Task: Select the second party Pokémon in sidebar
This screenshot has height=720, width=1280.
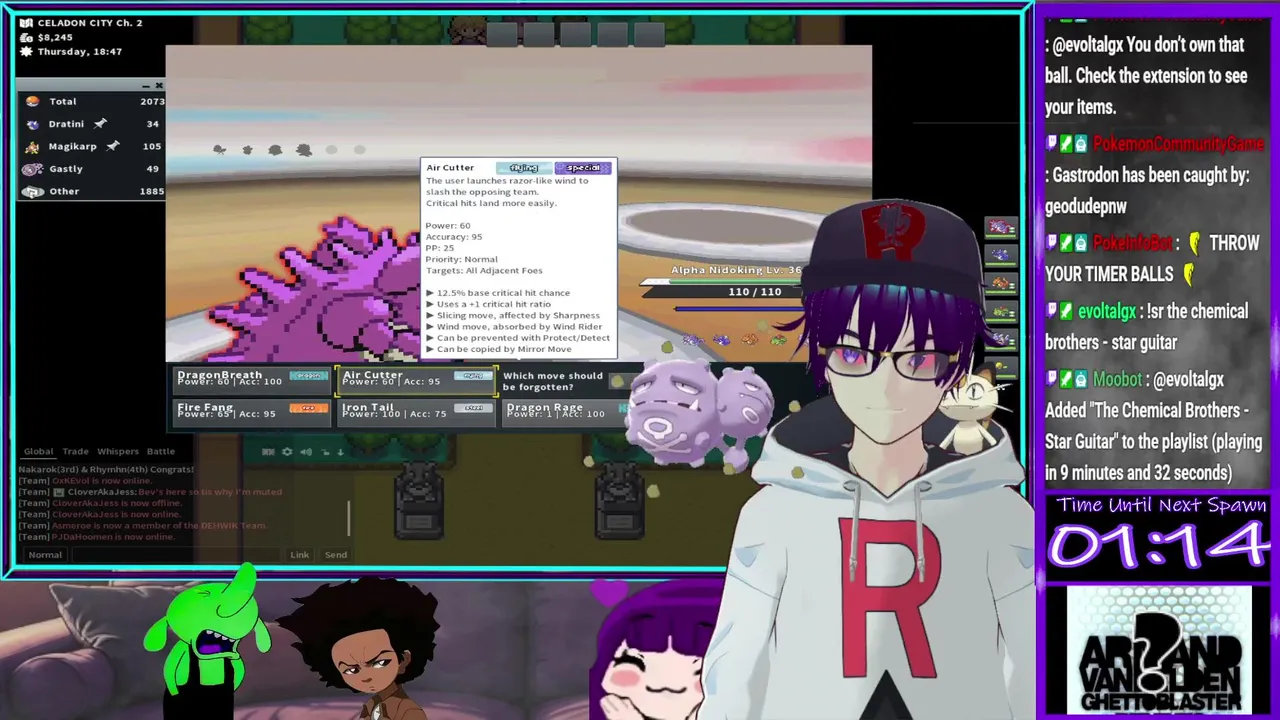Action: point(1000,255)
